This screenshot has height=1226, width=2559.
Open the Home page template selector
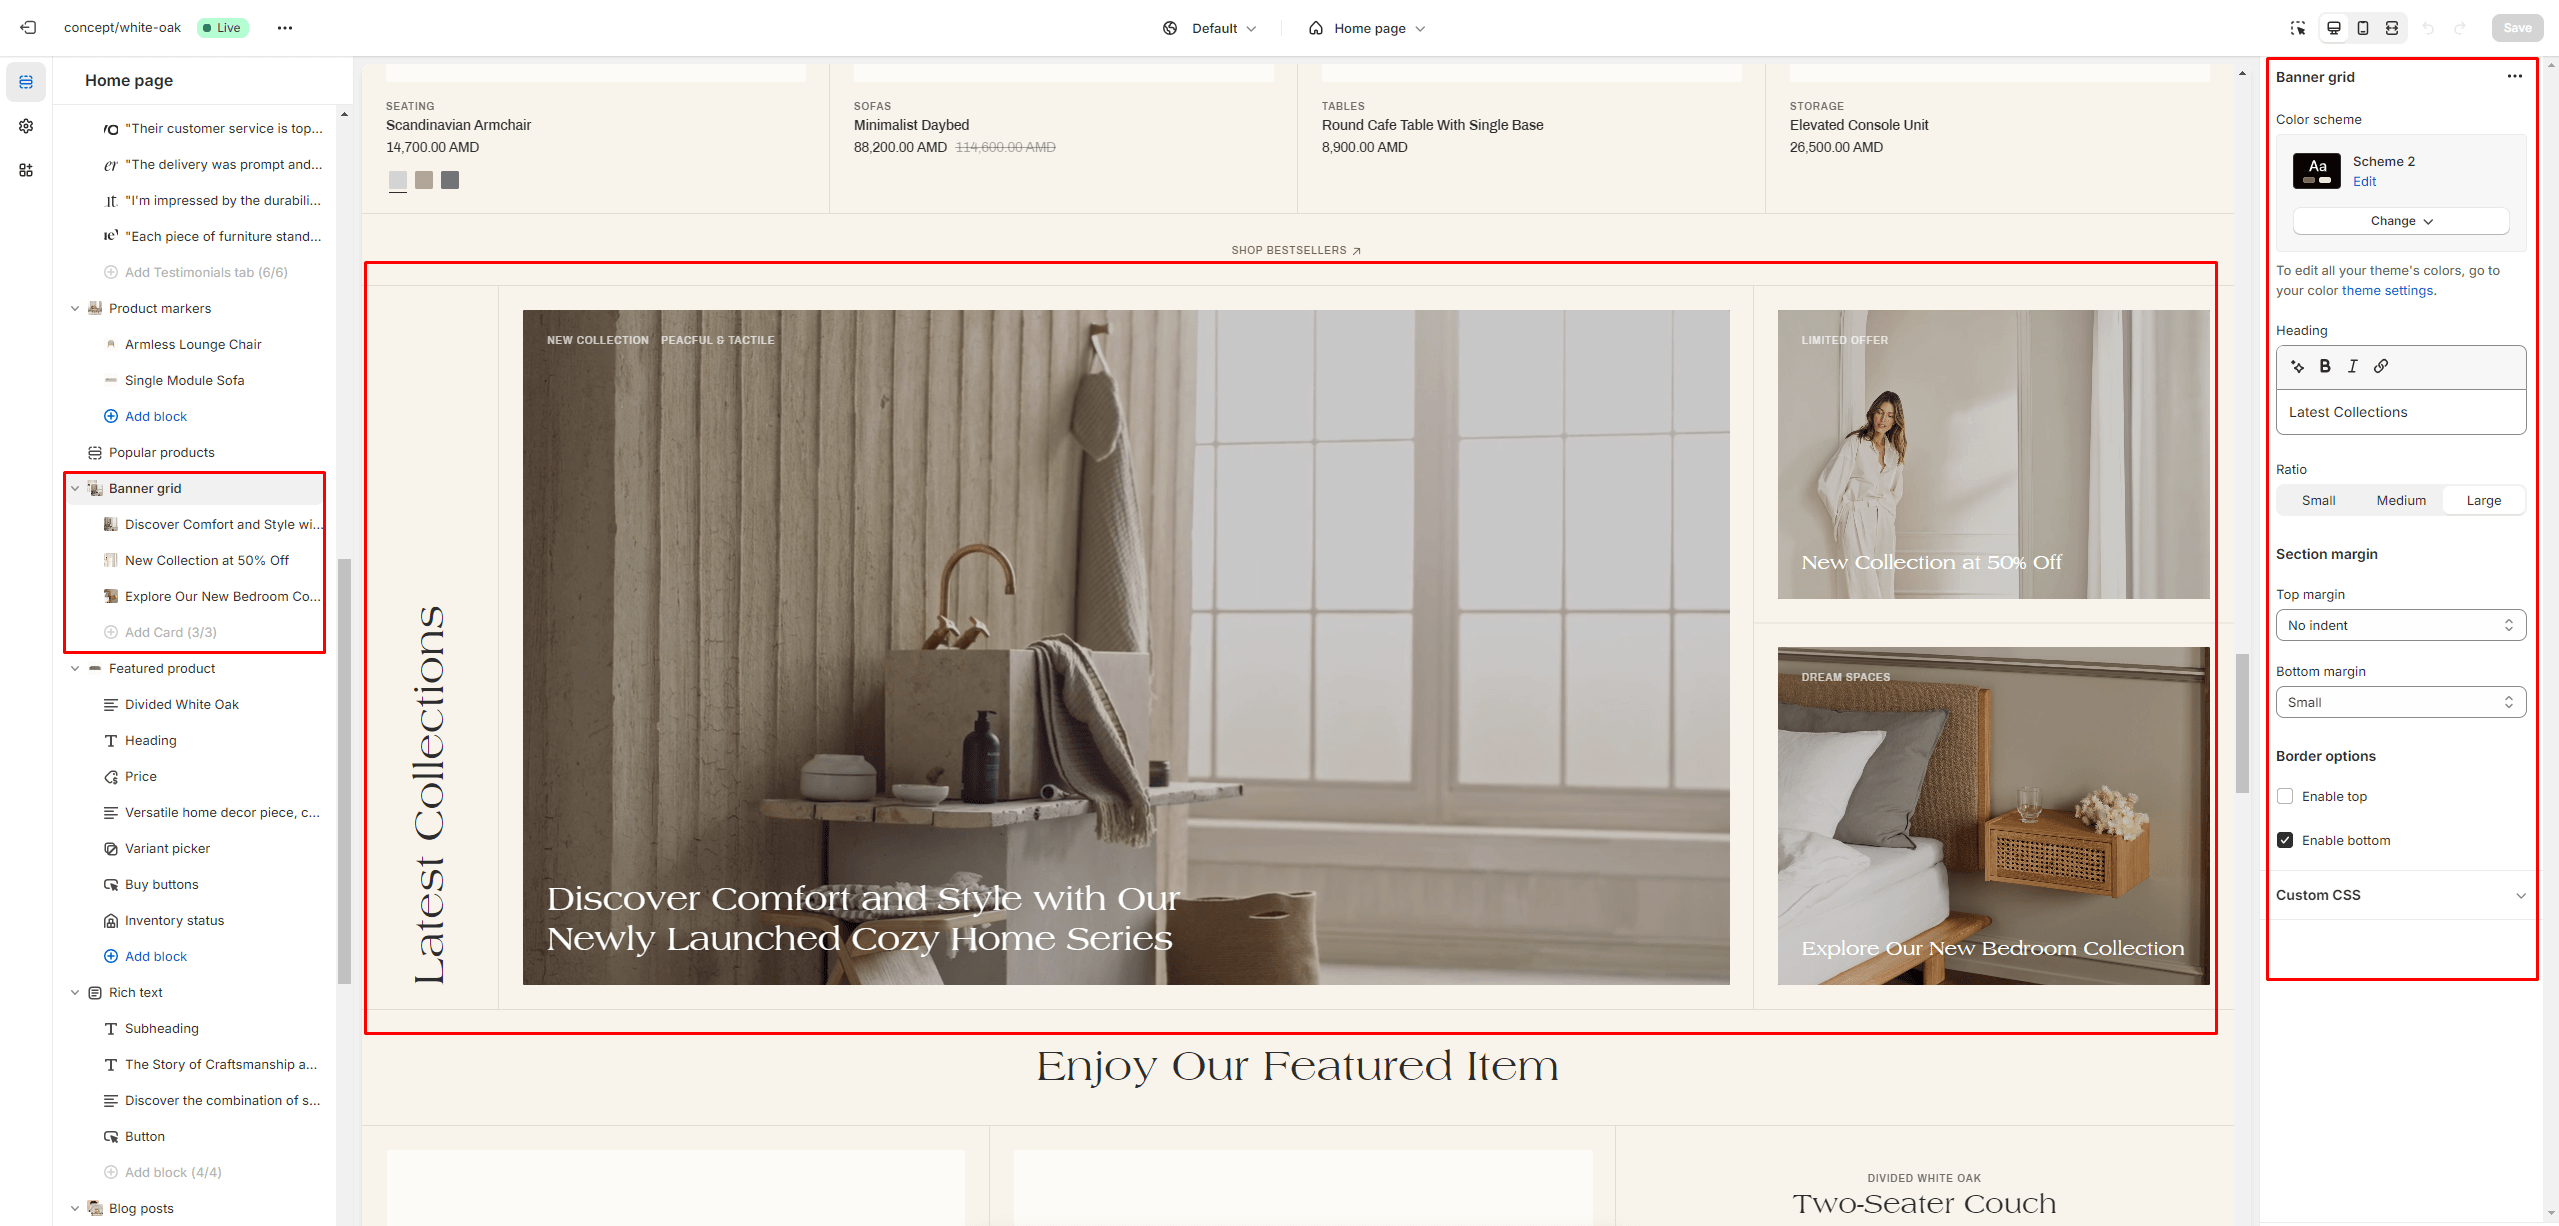click(x=1367, y=28)
